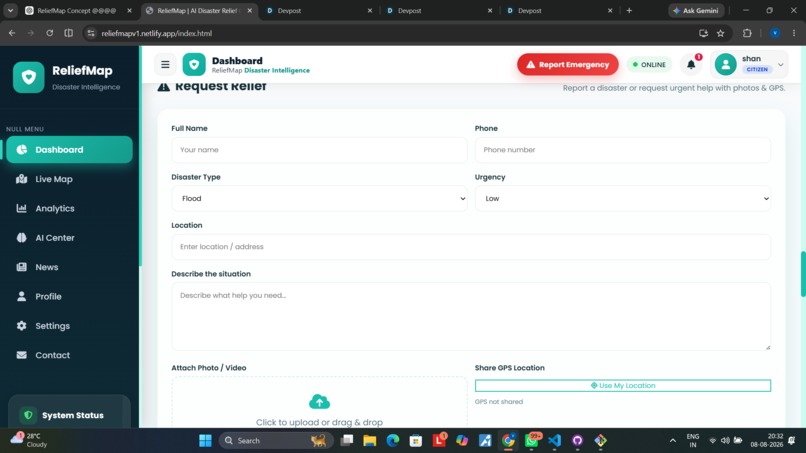Open a new browser tab
The height and width of the screenshot is (453, 806).
coord(629,10)
